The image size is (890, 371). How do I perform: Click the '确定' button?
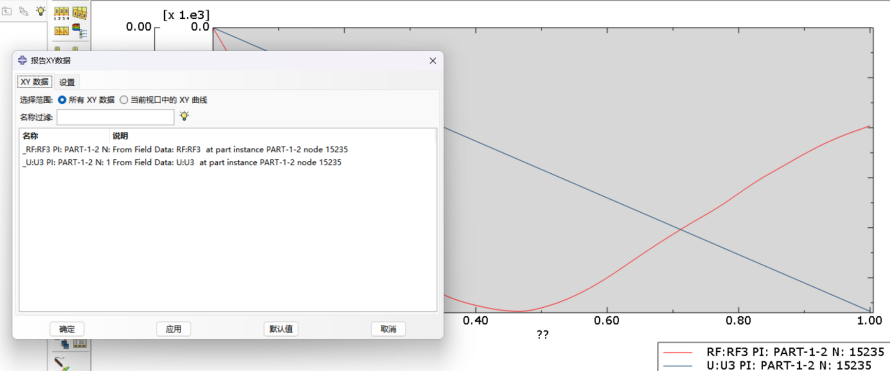click(67, 329)
